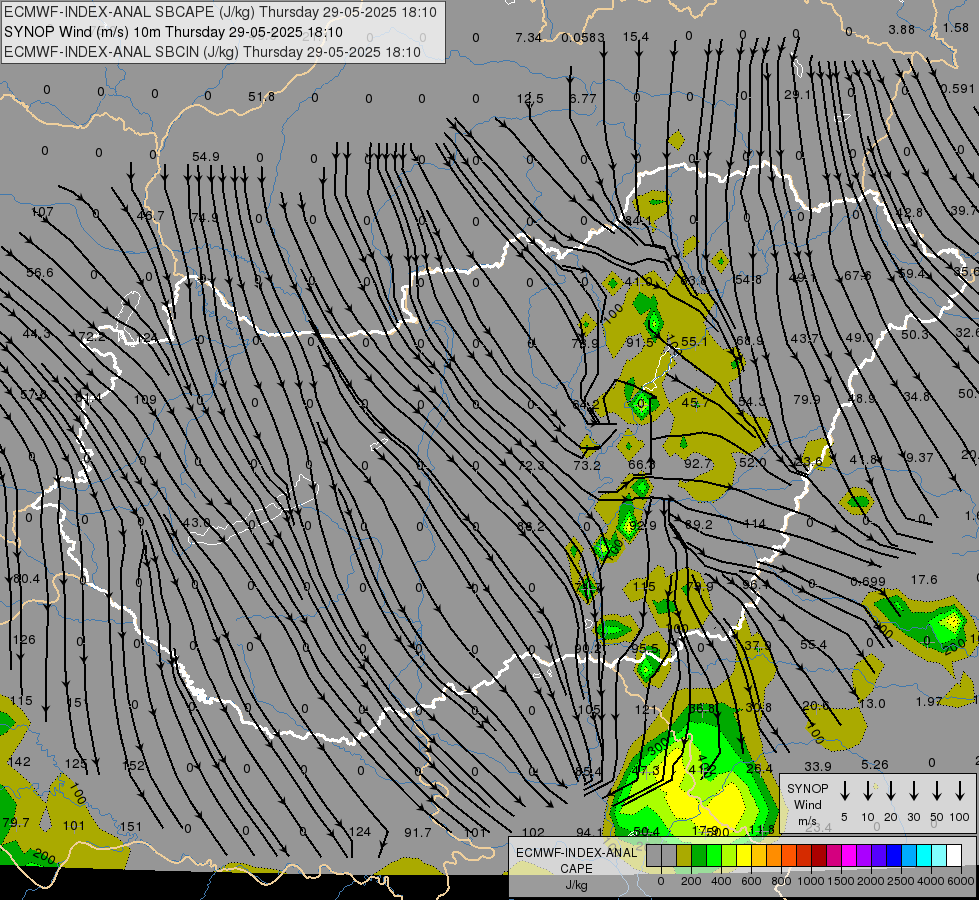The image size is (979, 900).
Task: Click the 114 value on the map
Action: 755,524
